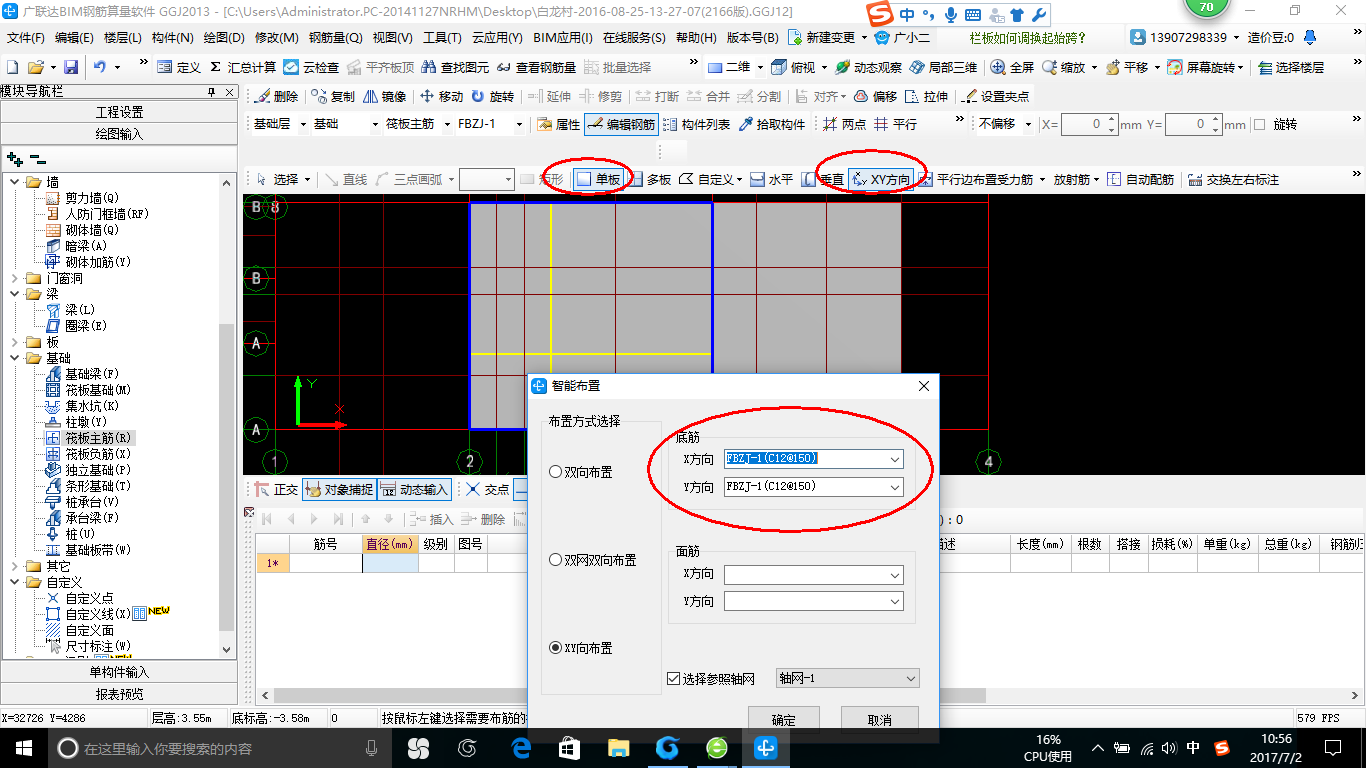The width and height of the screenshot is (1366, 768).
Task: Select the 复制 copy tool
Action: coord(333,96)
